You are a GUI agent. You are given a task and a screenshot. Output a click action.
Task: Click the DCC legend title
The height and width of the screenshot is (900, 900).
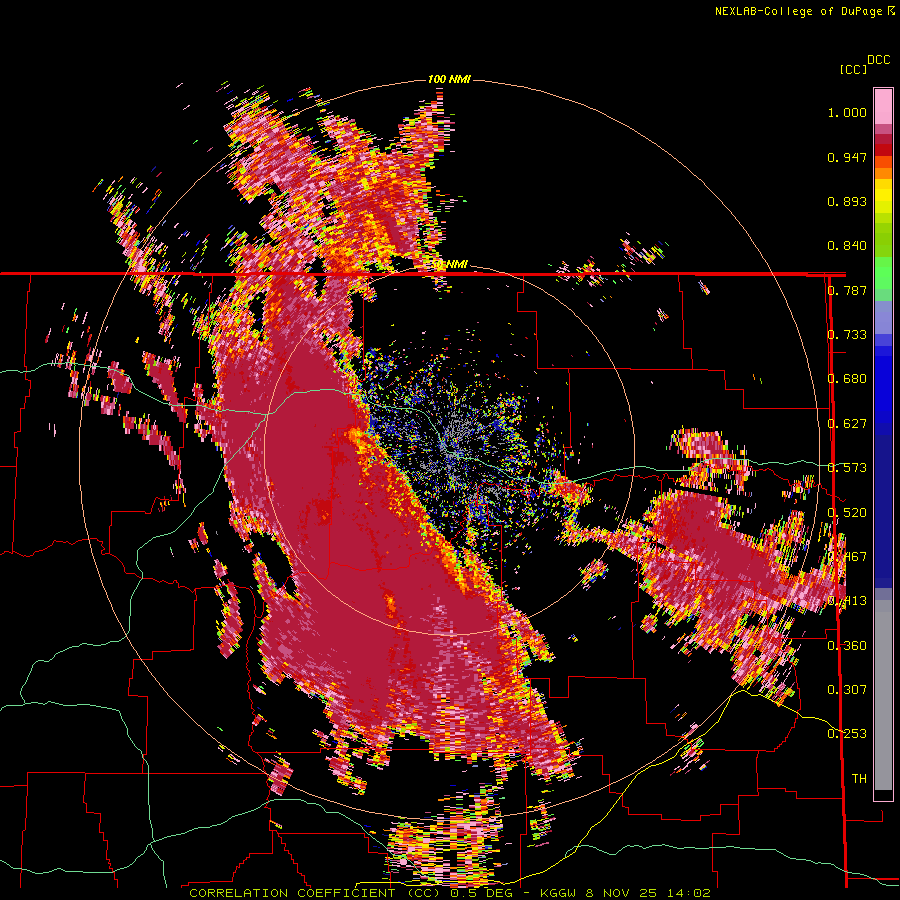[878, 60]
